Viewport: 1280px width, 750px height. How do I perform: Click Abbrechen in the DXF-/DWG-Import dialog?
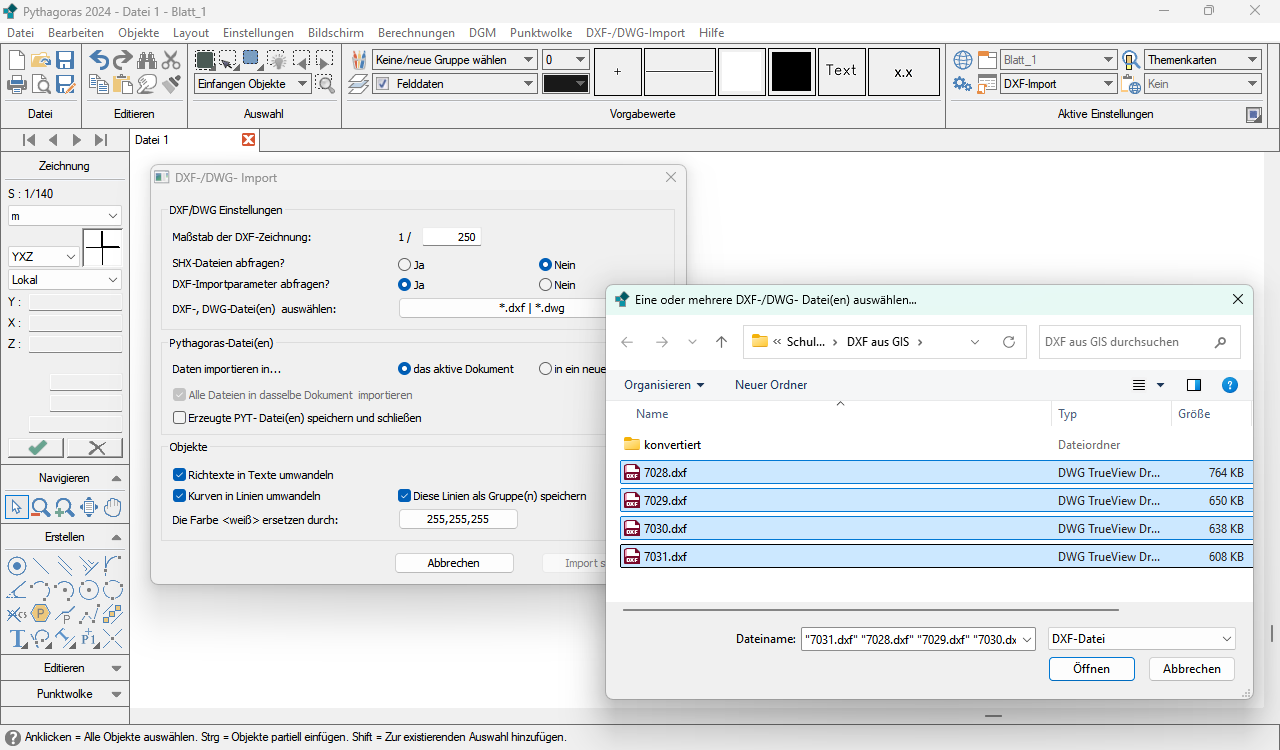(454, 563)
